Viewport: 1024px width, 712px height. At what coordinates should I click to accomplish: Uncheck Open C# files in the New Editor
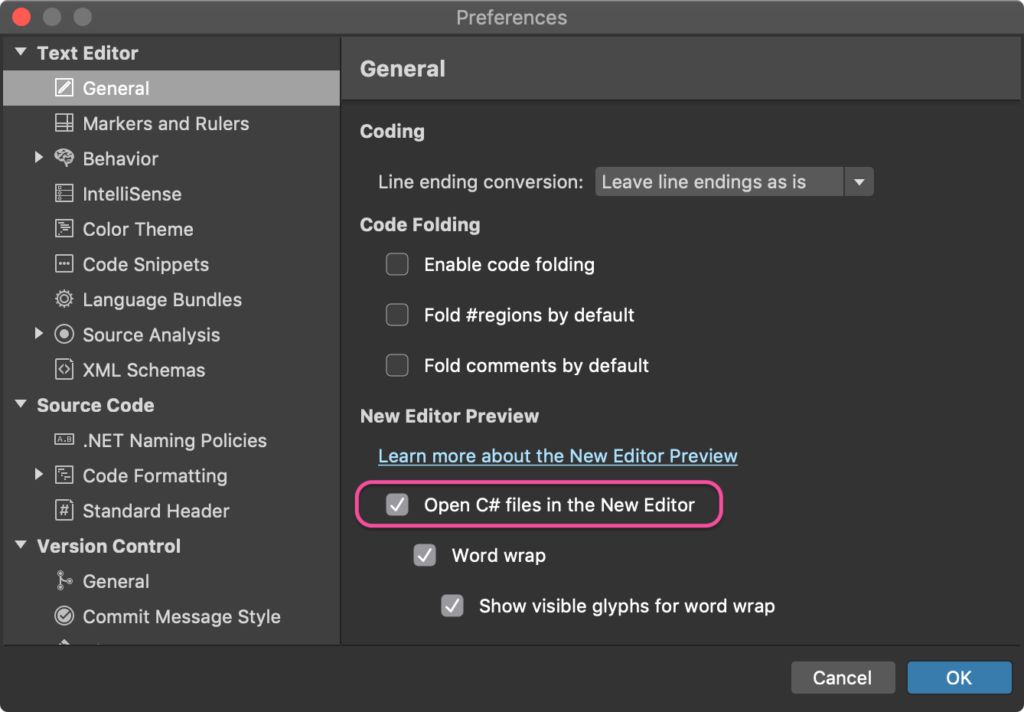397,505
